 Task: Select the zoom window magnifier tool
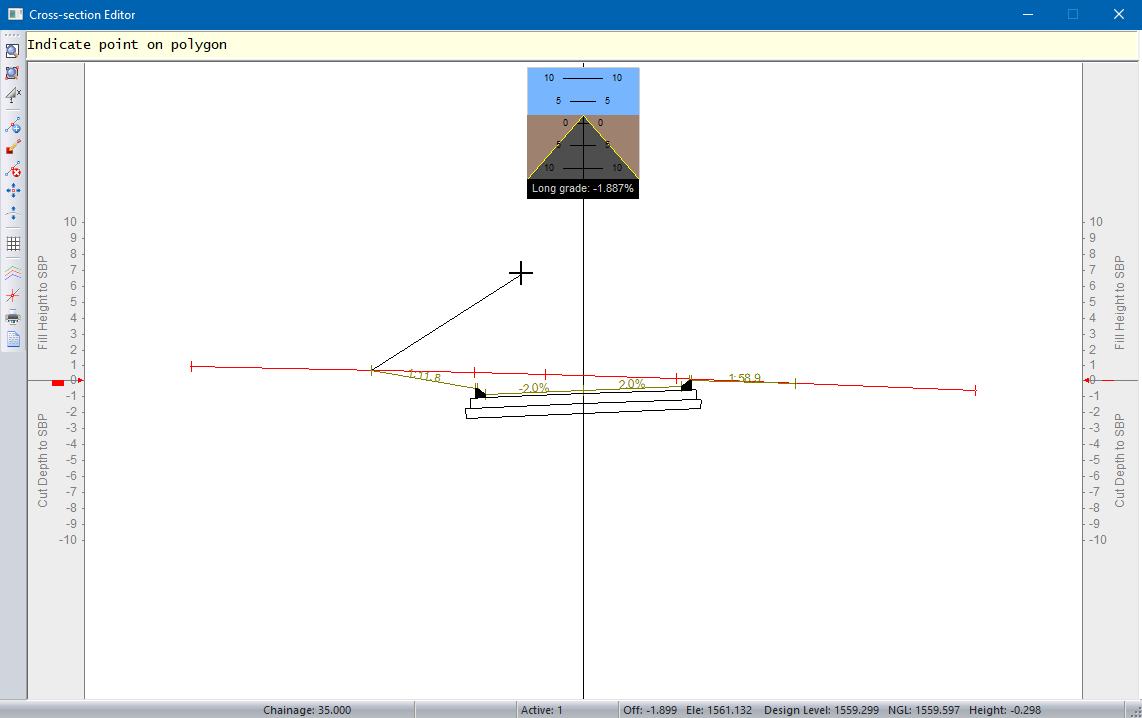(13, 50)
